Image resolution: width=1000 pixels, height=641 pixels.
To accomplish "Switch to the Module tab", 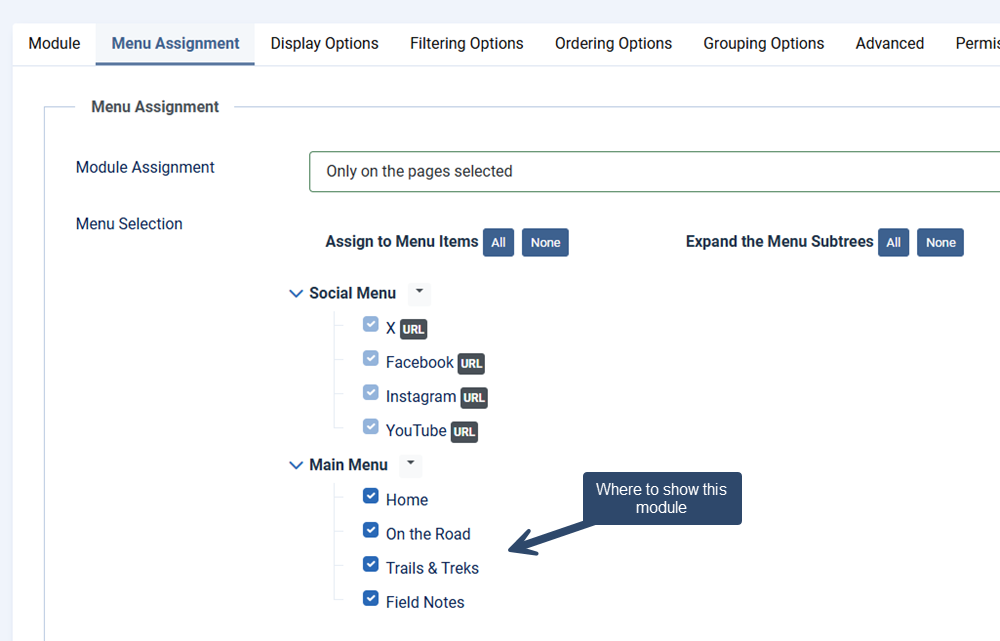I will pyautogui.click(x=54, y=43).
